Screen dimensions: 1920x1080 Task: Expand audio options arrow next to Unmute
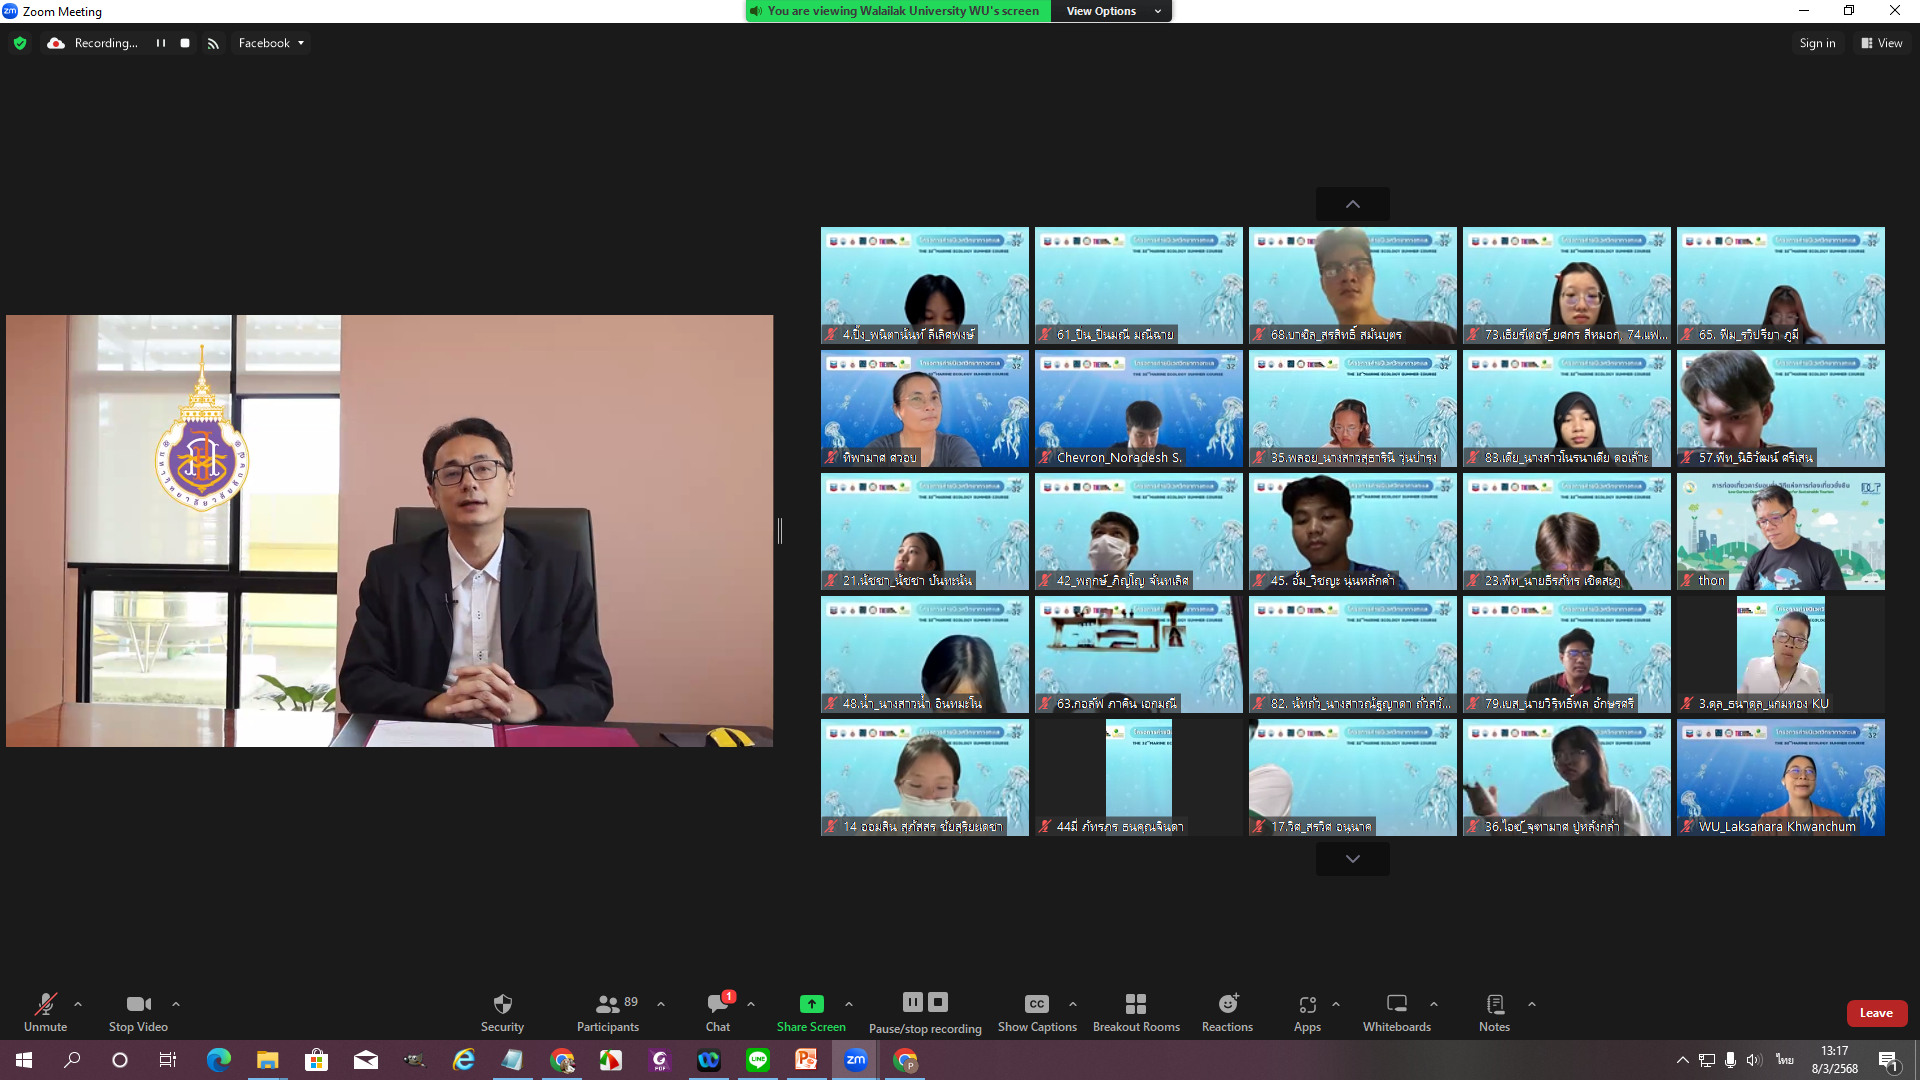(78, 1004)
